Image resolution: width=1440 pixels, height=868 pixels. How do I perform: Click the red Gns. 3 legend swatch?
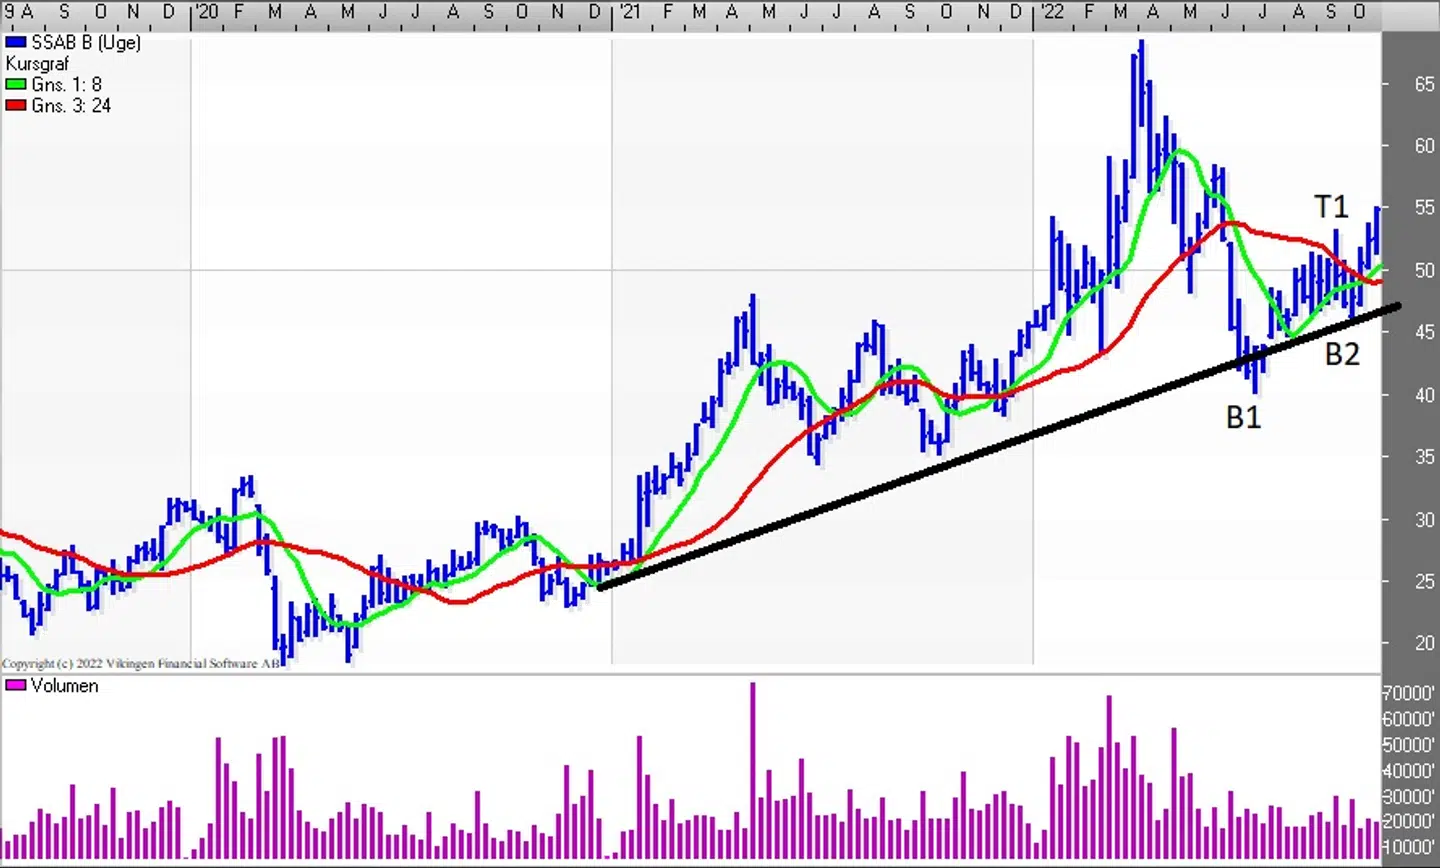pyautogui.click(x=15, y=106)
